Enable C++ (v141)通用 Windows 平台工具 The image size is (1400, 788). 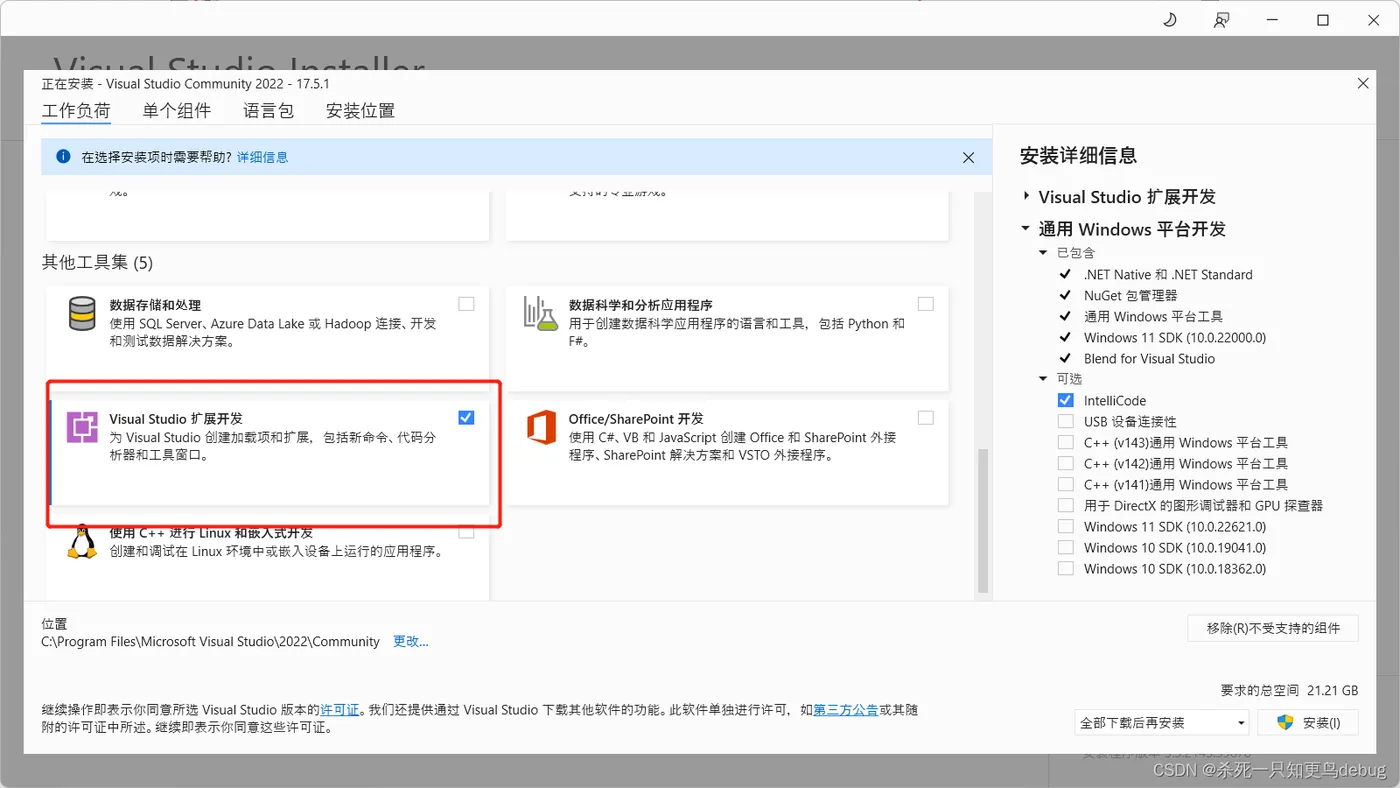(x=1066, y=484)
